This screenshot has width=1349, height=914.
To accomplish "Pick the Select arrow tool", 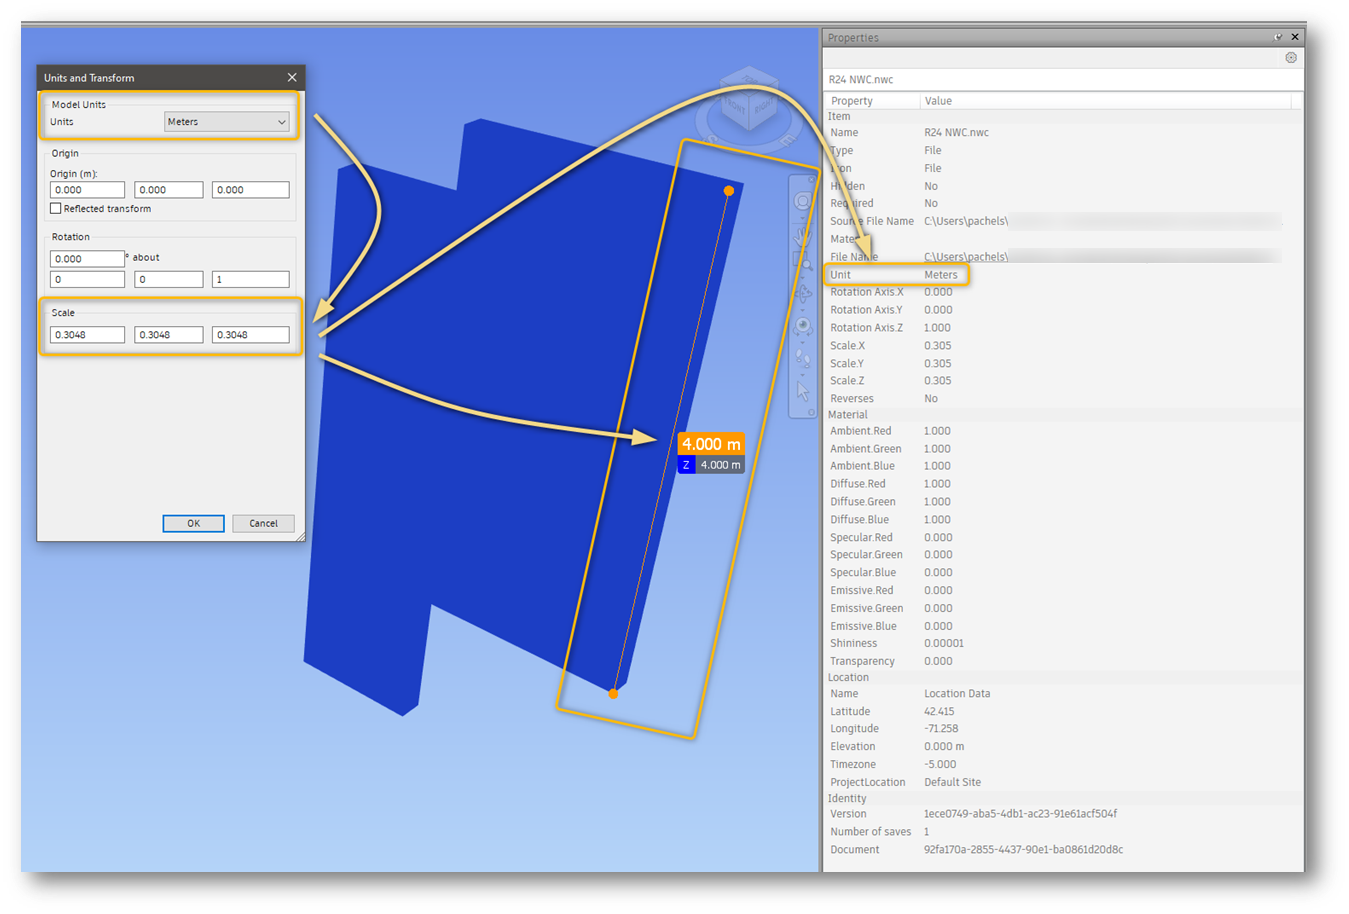I will tap(802, 386).
